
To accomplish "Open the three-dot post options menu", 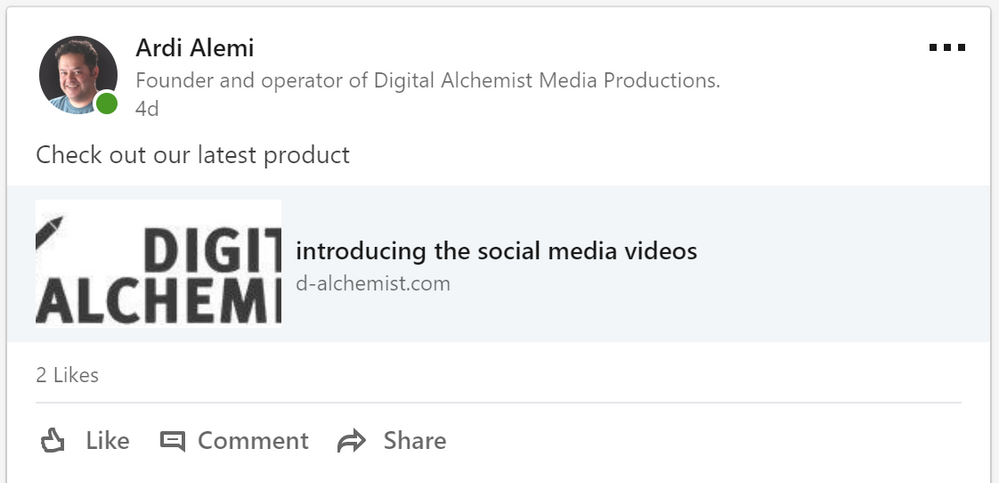I will click(947, 48).
